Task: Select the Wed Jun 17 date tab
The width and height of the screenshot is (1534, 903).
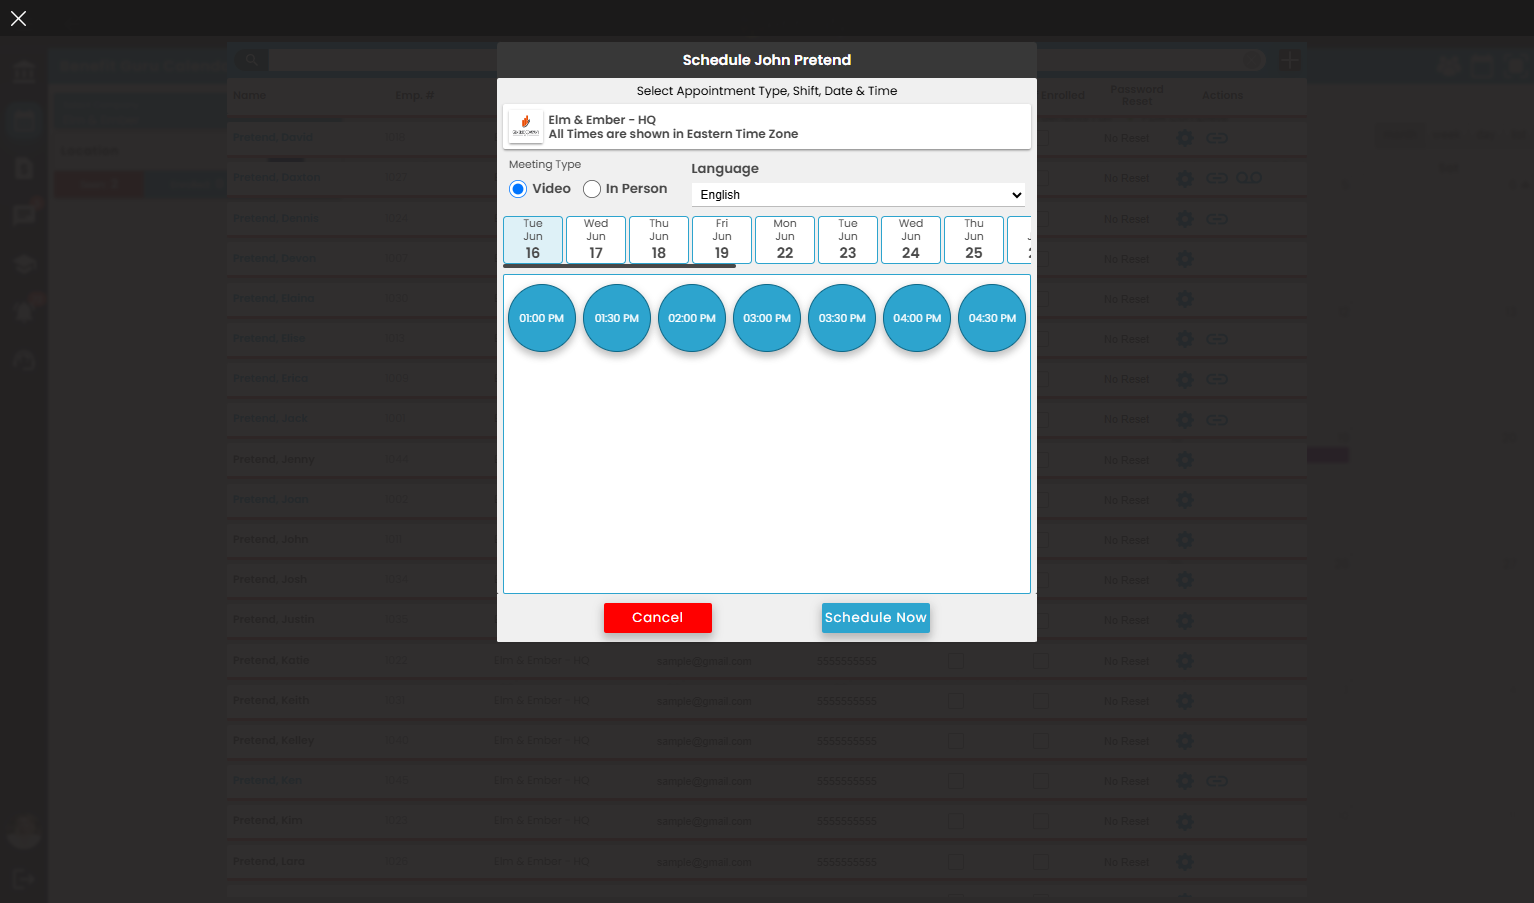Action: (596, 240)
